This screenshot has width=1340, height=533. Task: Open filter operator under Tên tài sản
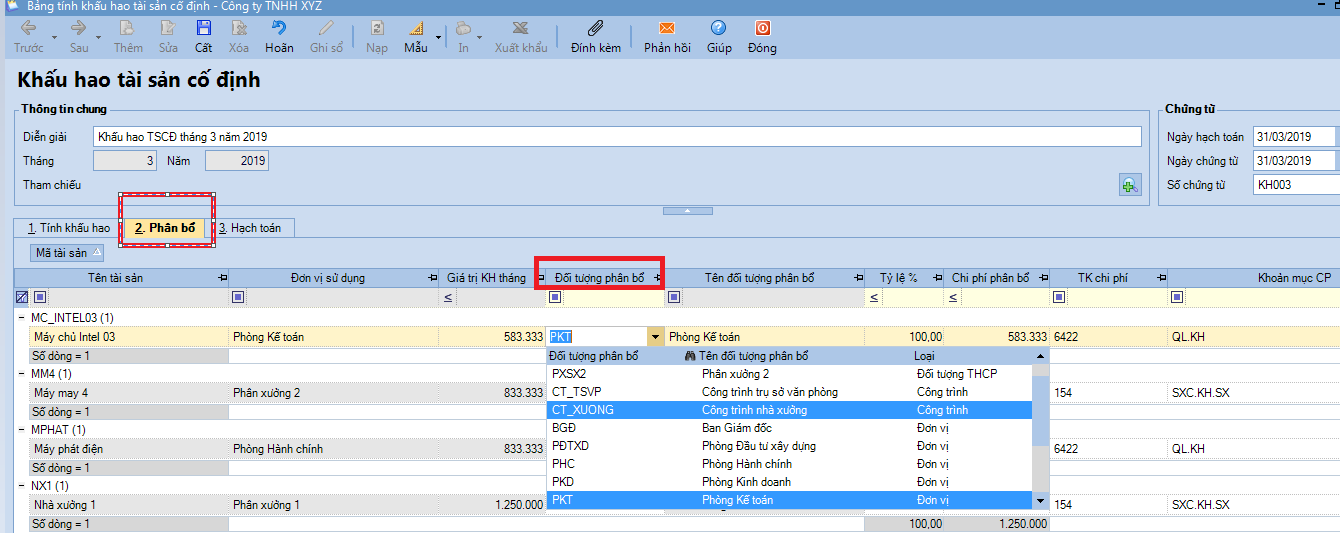point(40,297)
